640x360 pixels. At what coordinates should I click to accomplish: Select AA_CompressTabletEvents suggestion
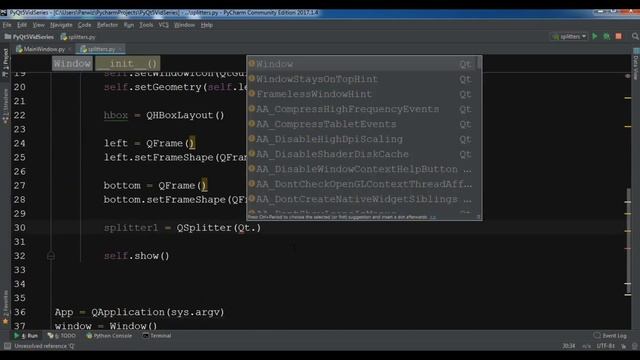362,124
